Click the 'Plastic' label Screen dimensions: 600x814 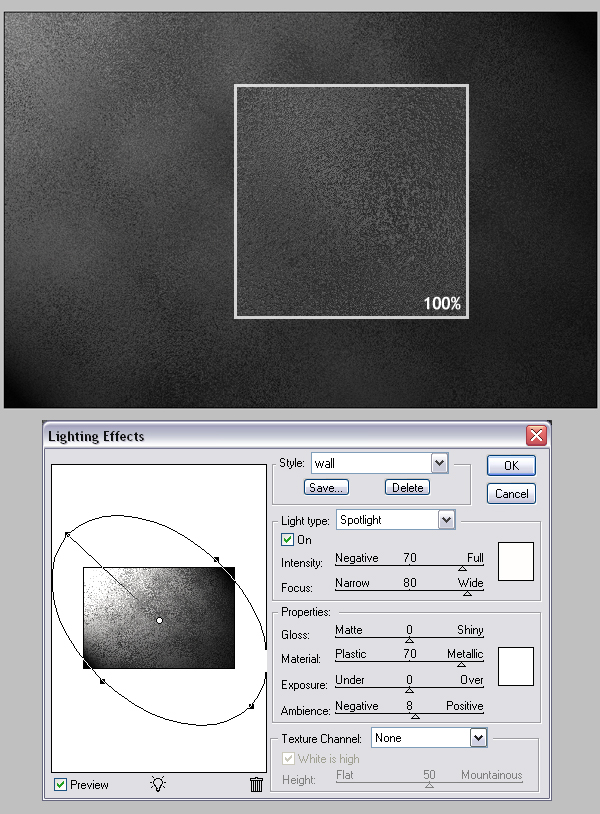351,654
